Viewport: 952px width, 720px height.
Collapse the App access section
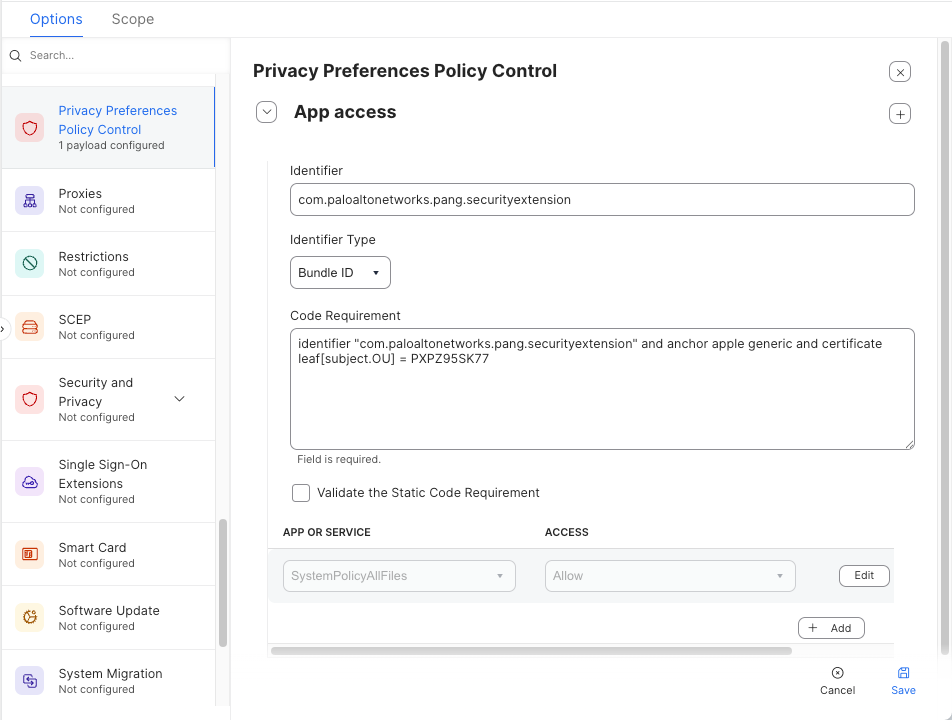point(266,113)
